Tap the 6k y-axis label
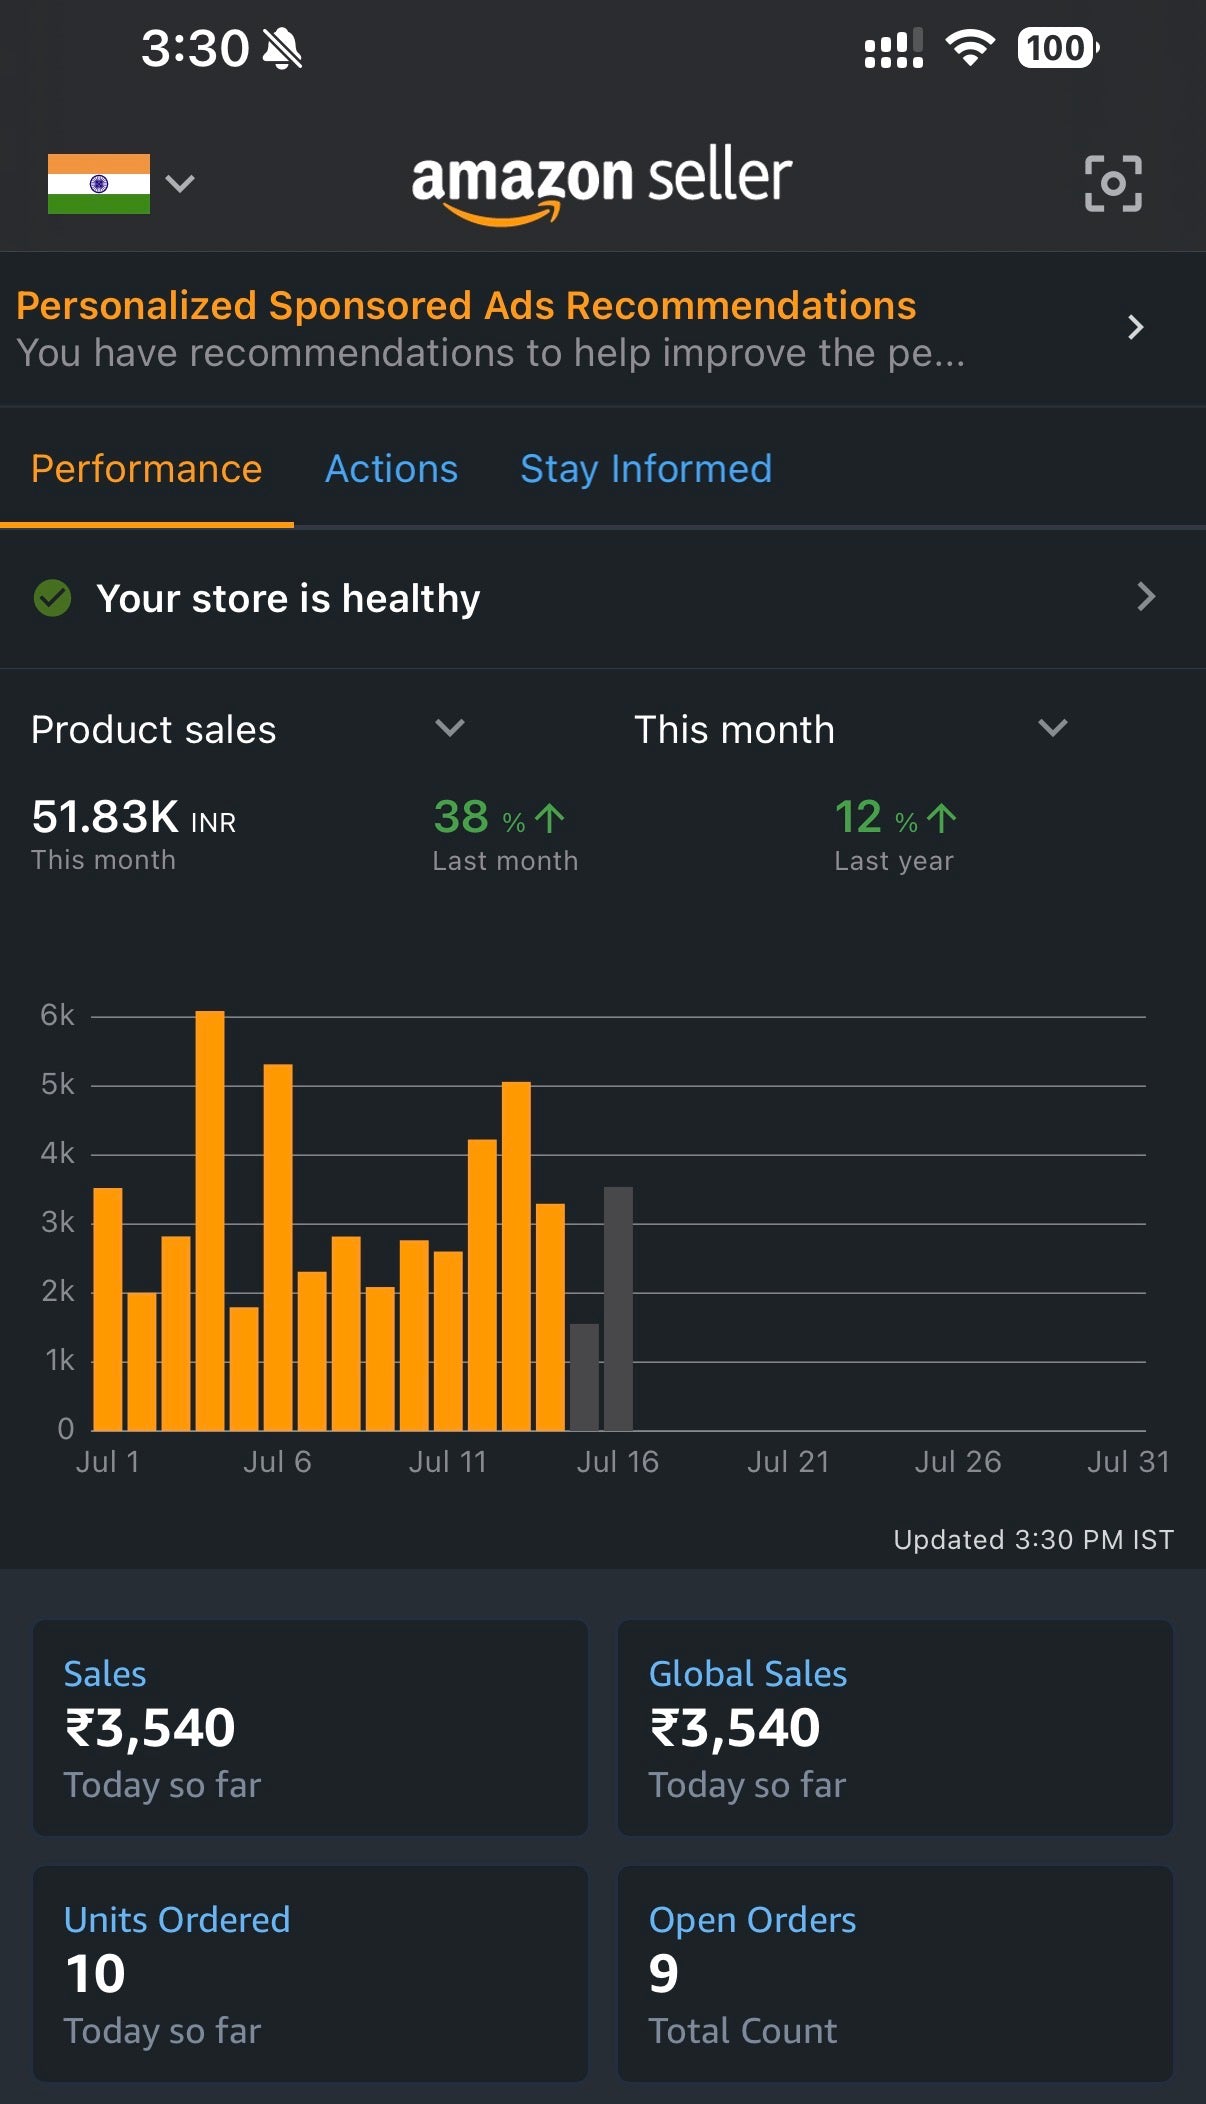1206x2104 pixels. click(57, 1015)
